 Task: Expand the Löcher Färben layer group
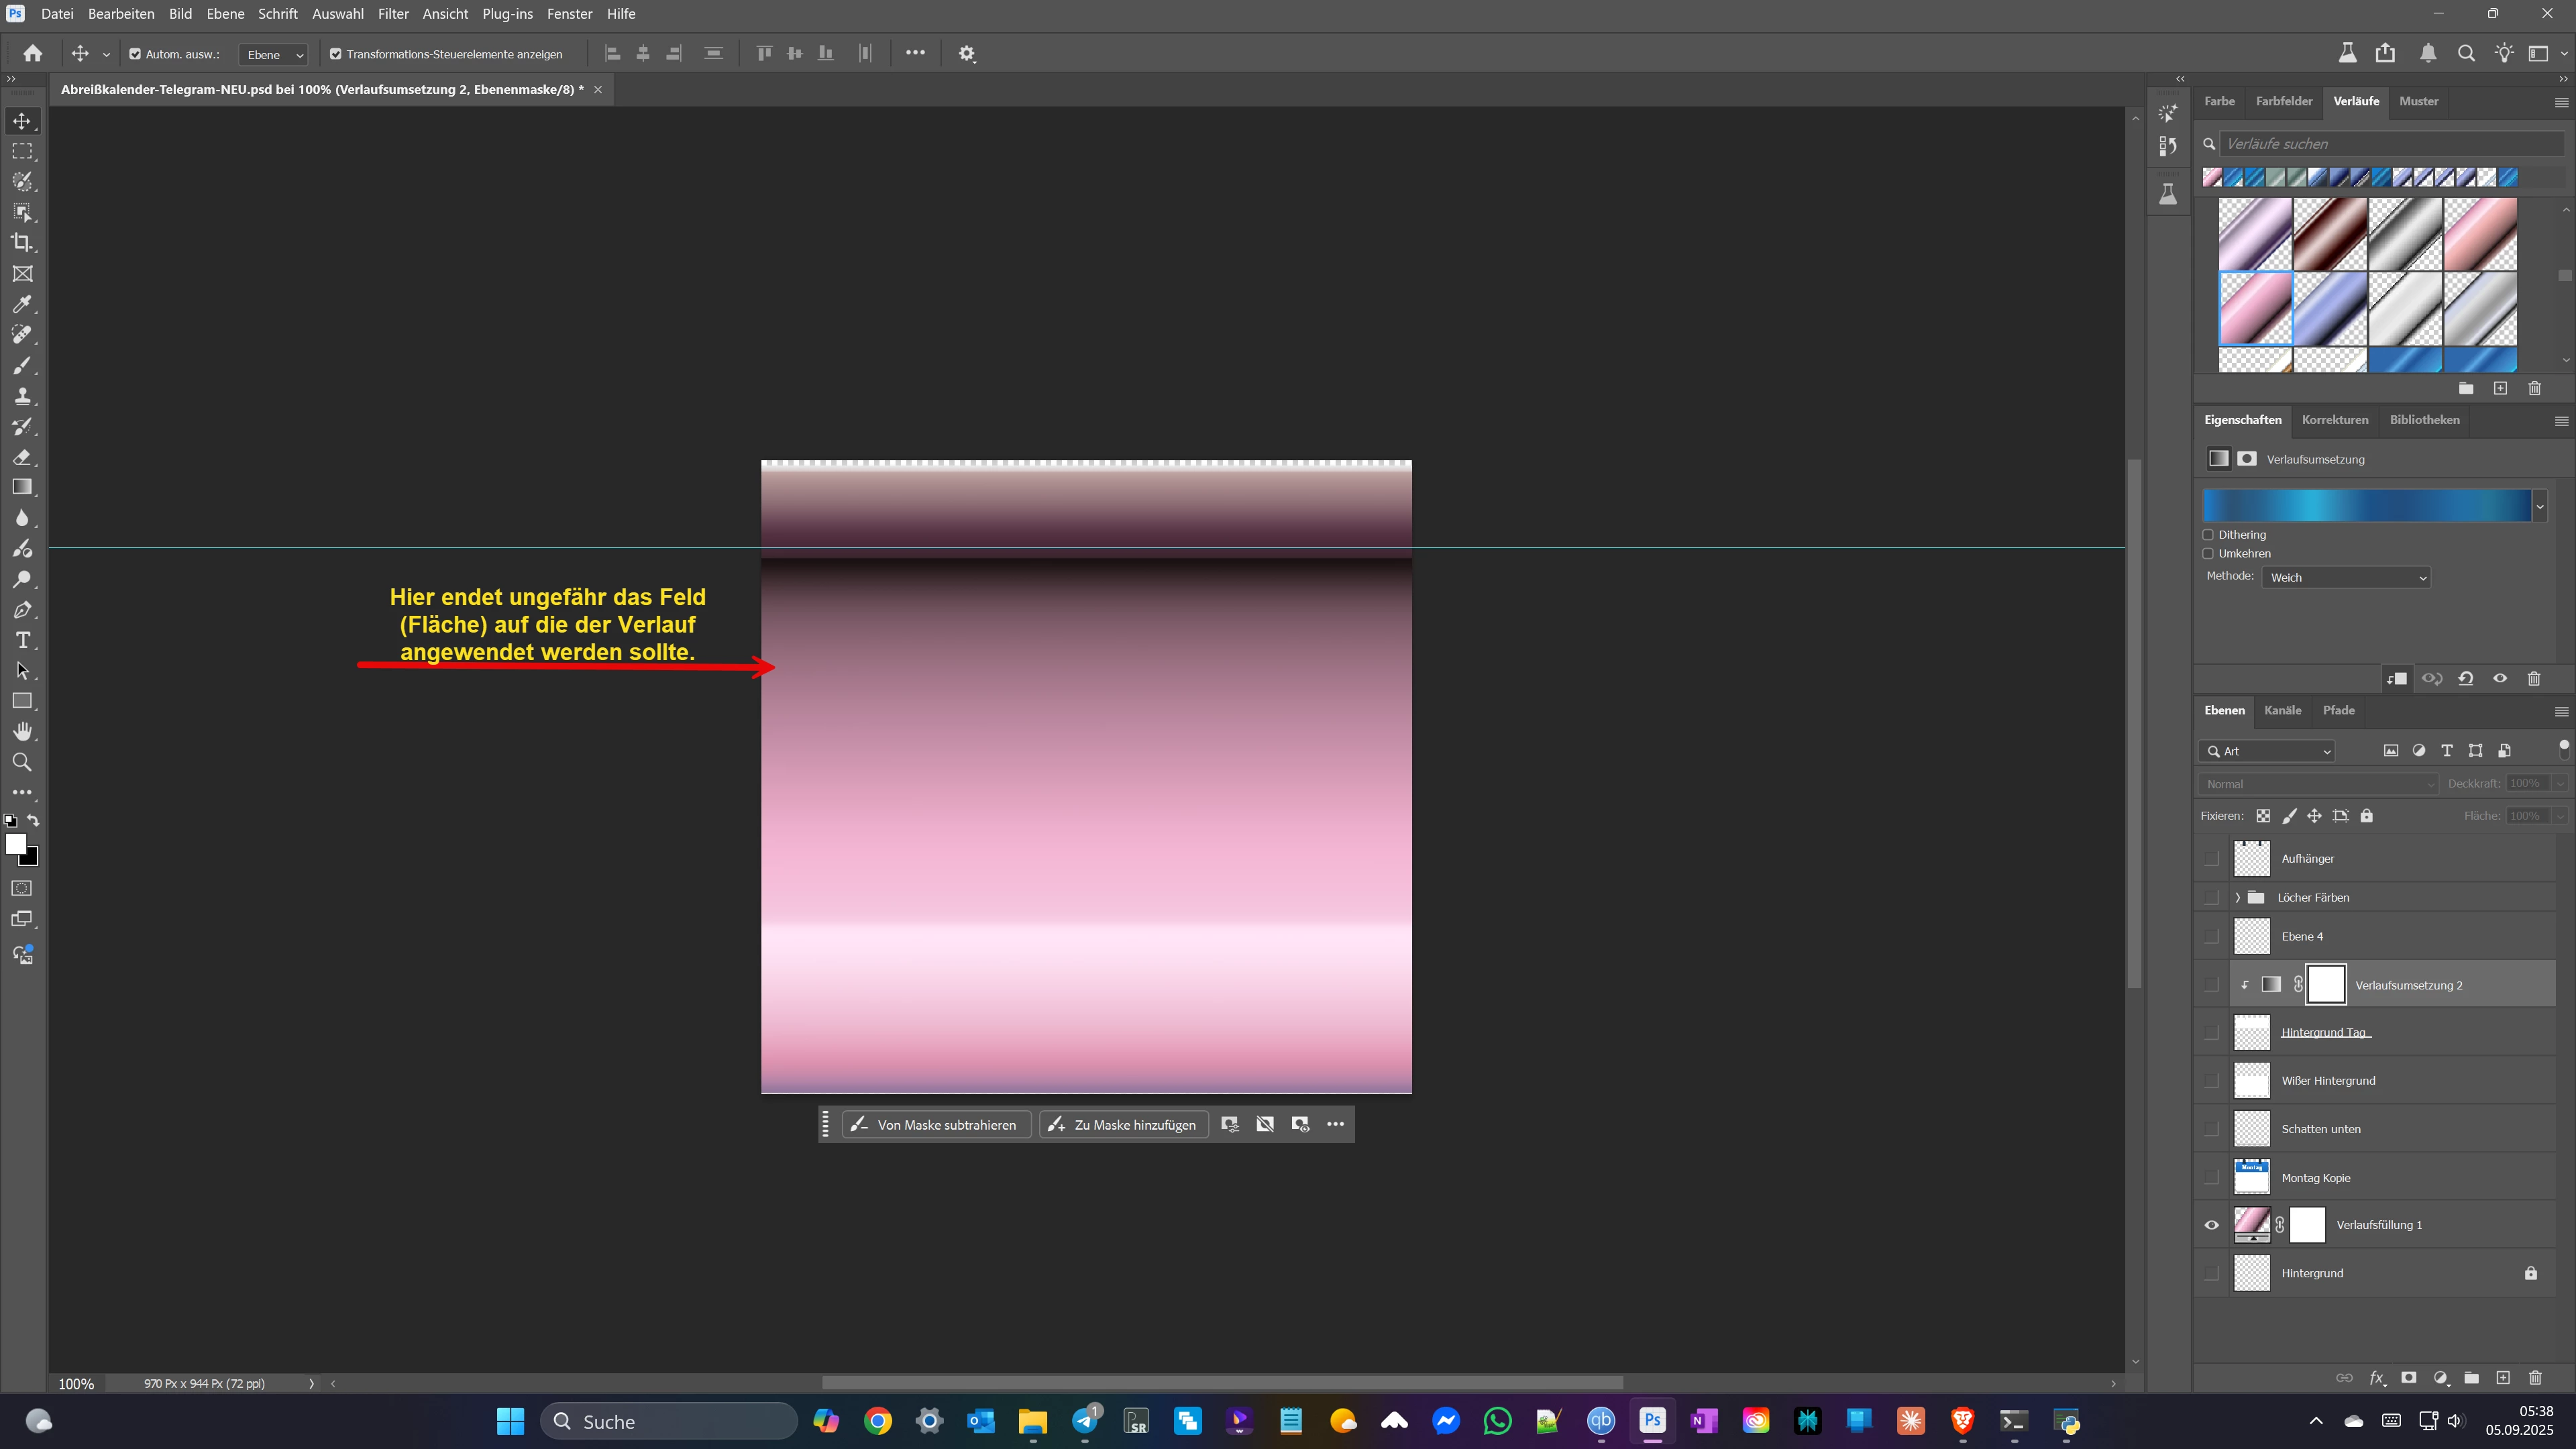[2238, 898]
